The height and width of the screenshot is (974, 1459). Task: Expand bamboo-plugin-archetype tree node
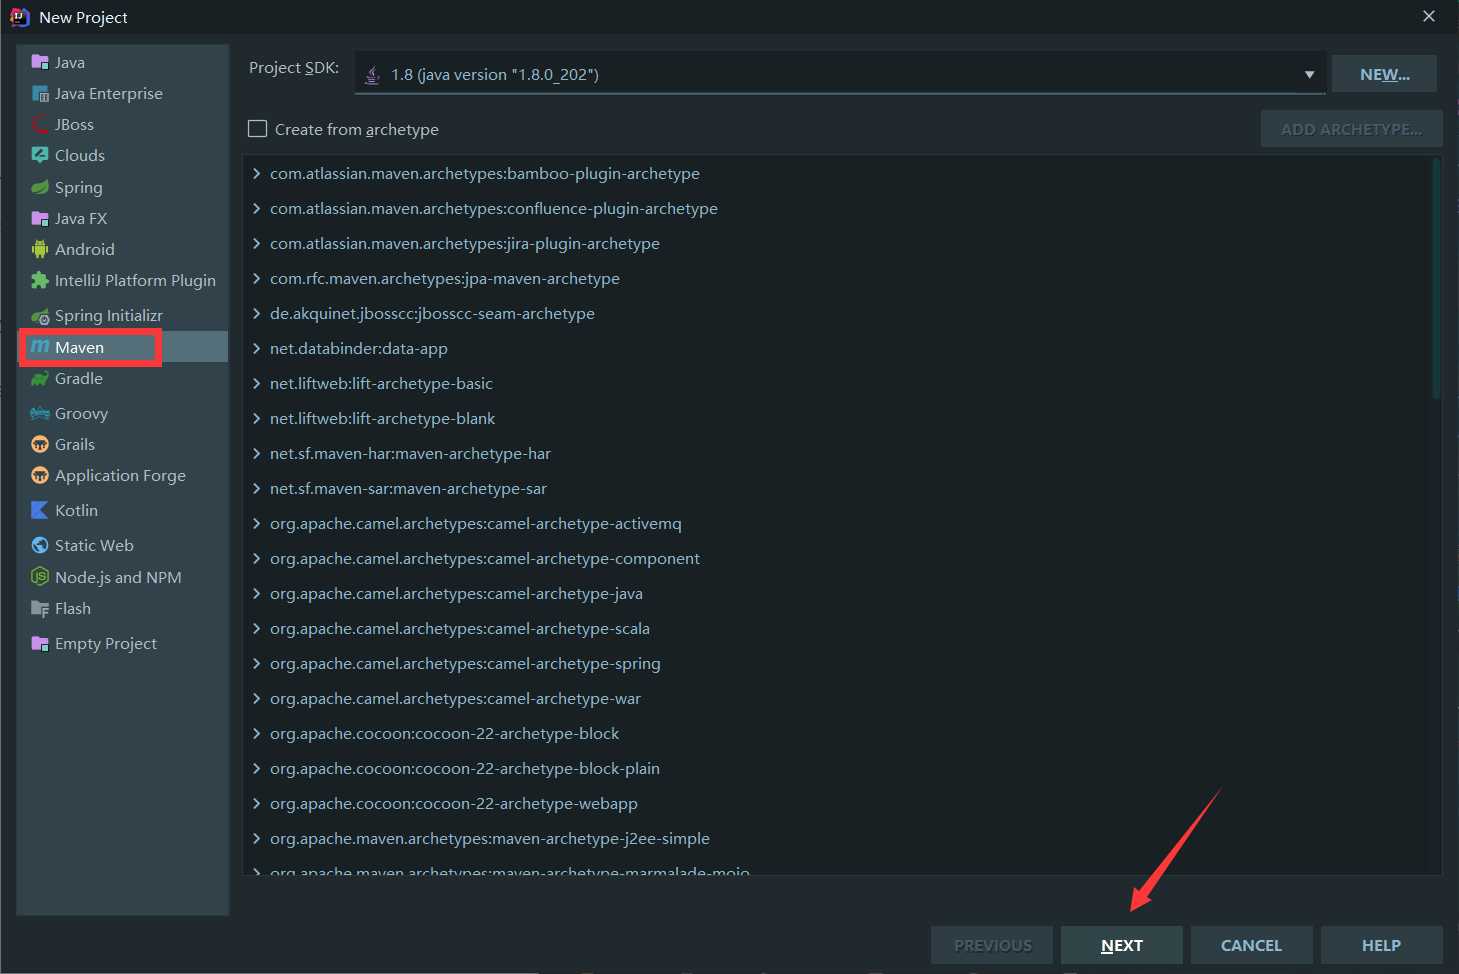pos(257,174)
